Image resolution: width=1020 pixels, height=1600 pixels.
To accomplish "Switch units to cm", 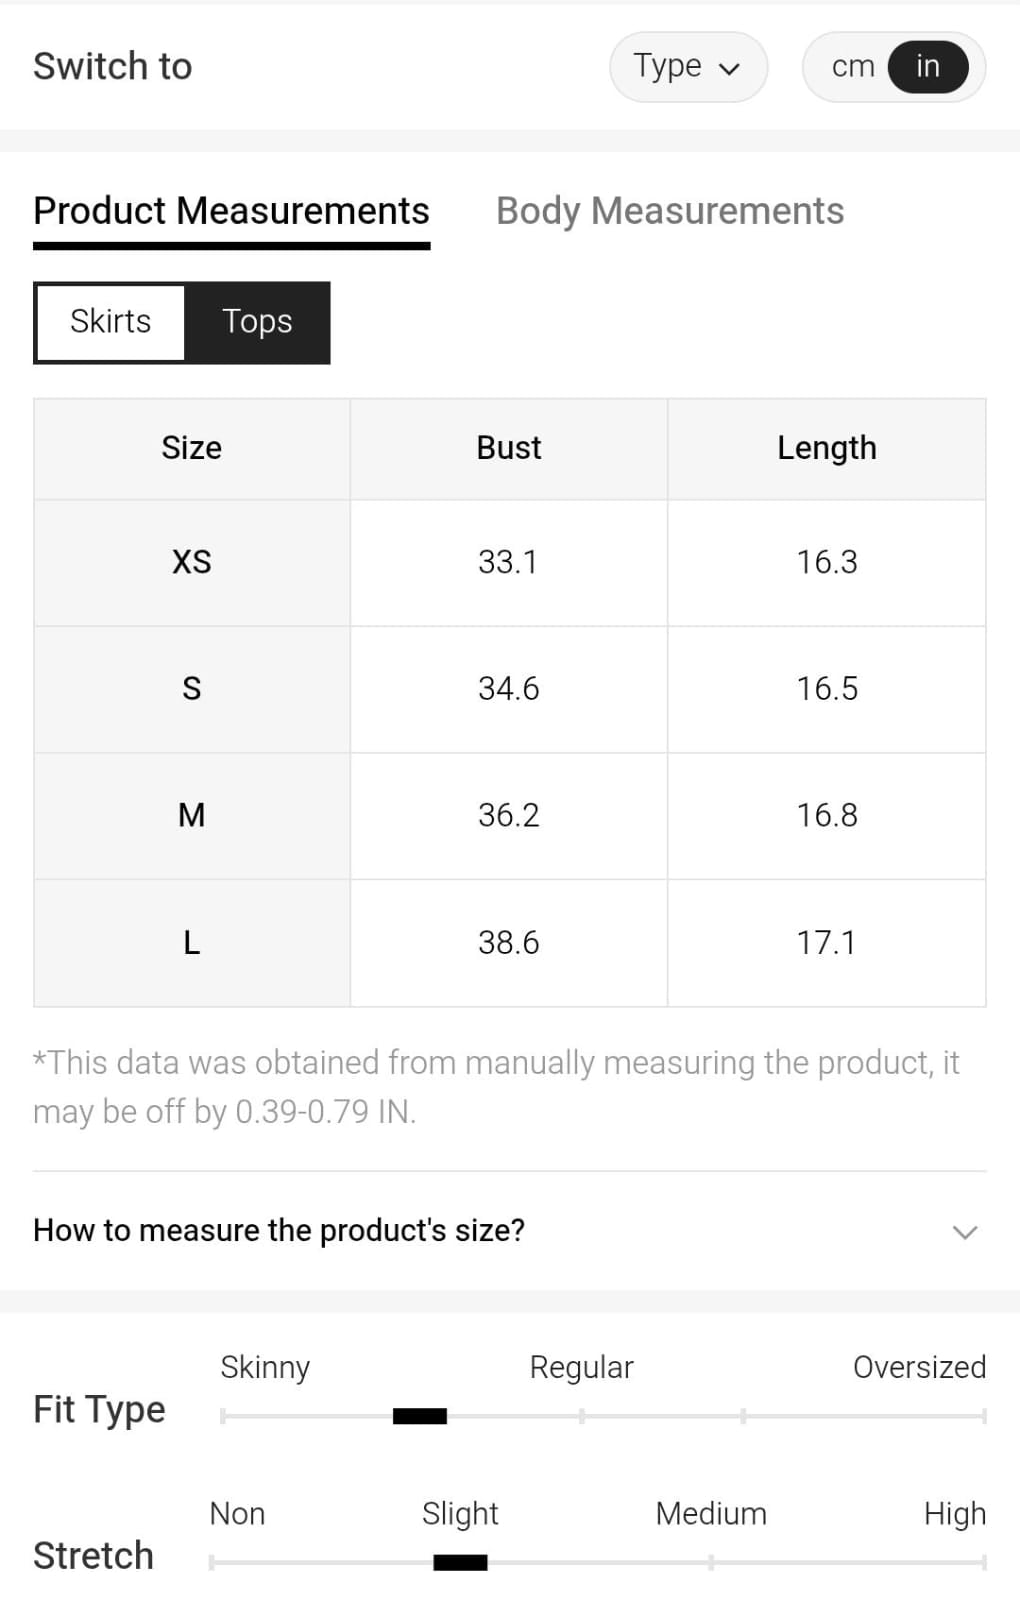I will (x=852, y=67).
